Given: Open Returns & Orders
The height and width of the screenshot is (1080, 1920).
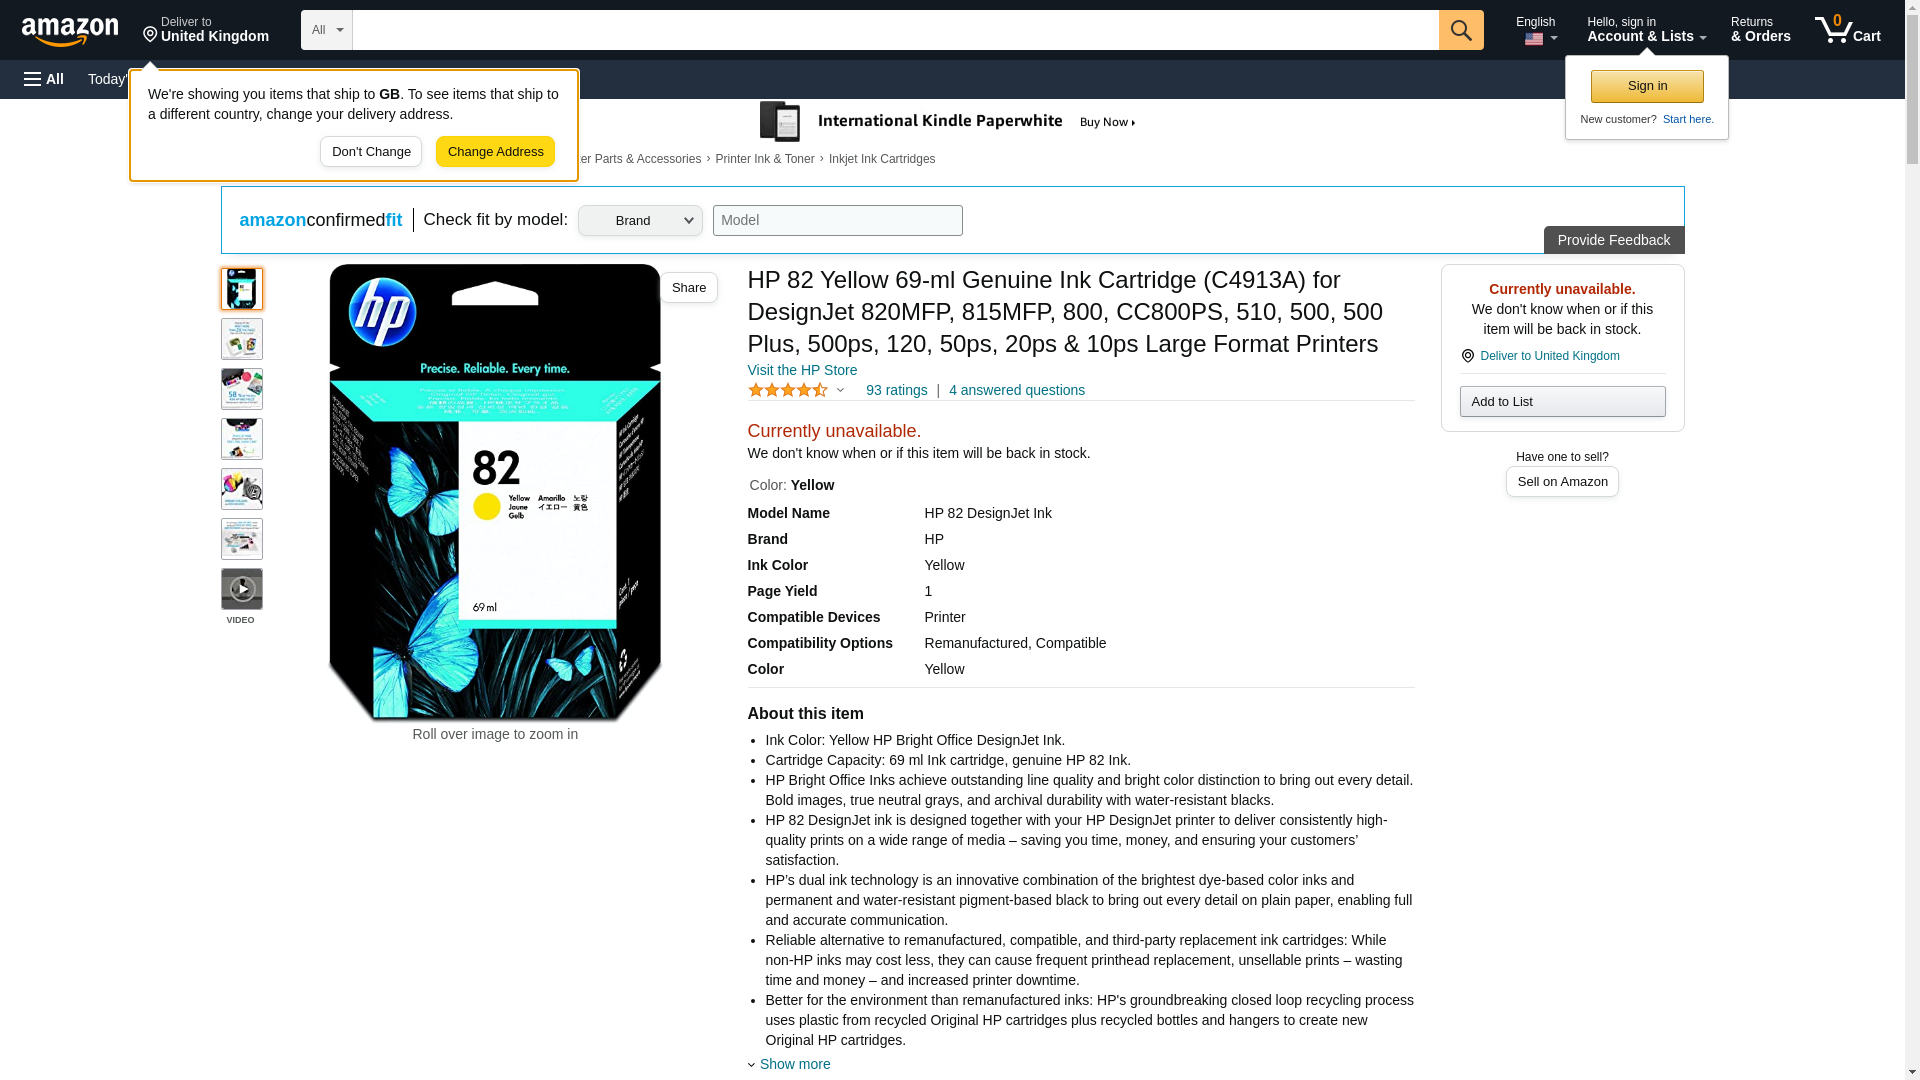Looking at the screenshot, I should [x=1760, y=30].
